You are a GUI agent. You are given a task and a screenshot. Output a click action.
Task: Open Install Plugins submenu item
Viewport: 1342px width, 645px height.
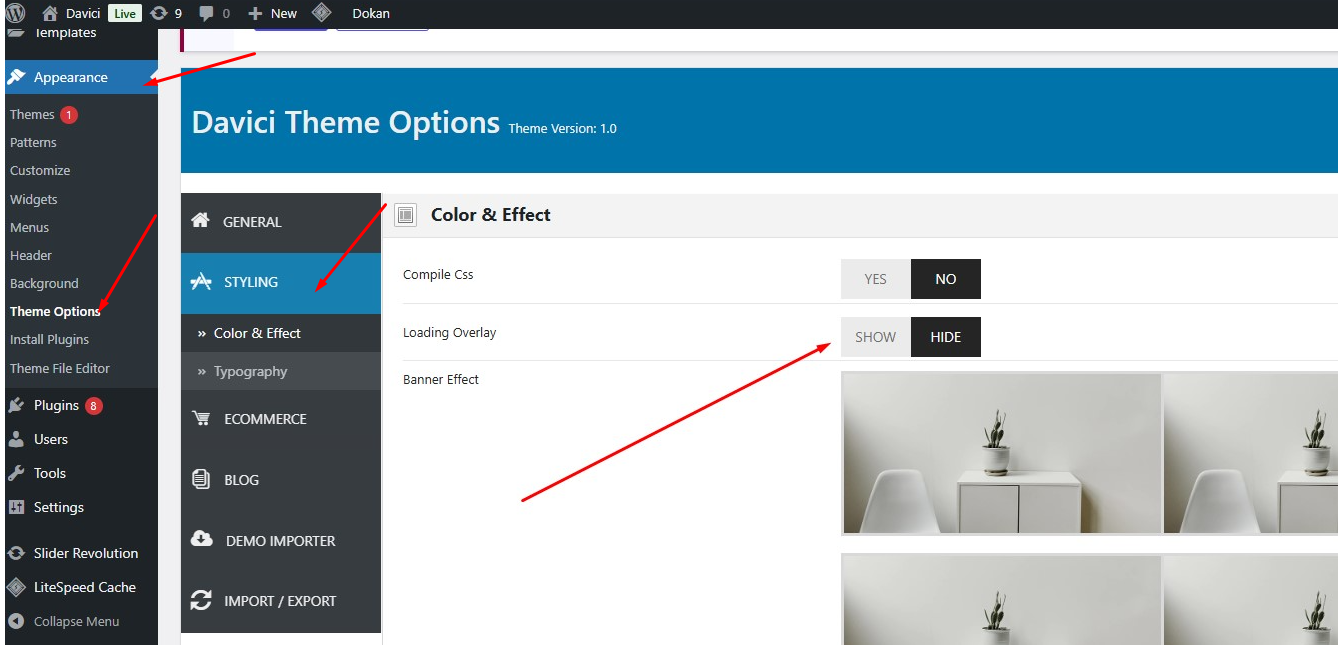(49, 339)
